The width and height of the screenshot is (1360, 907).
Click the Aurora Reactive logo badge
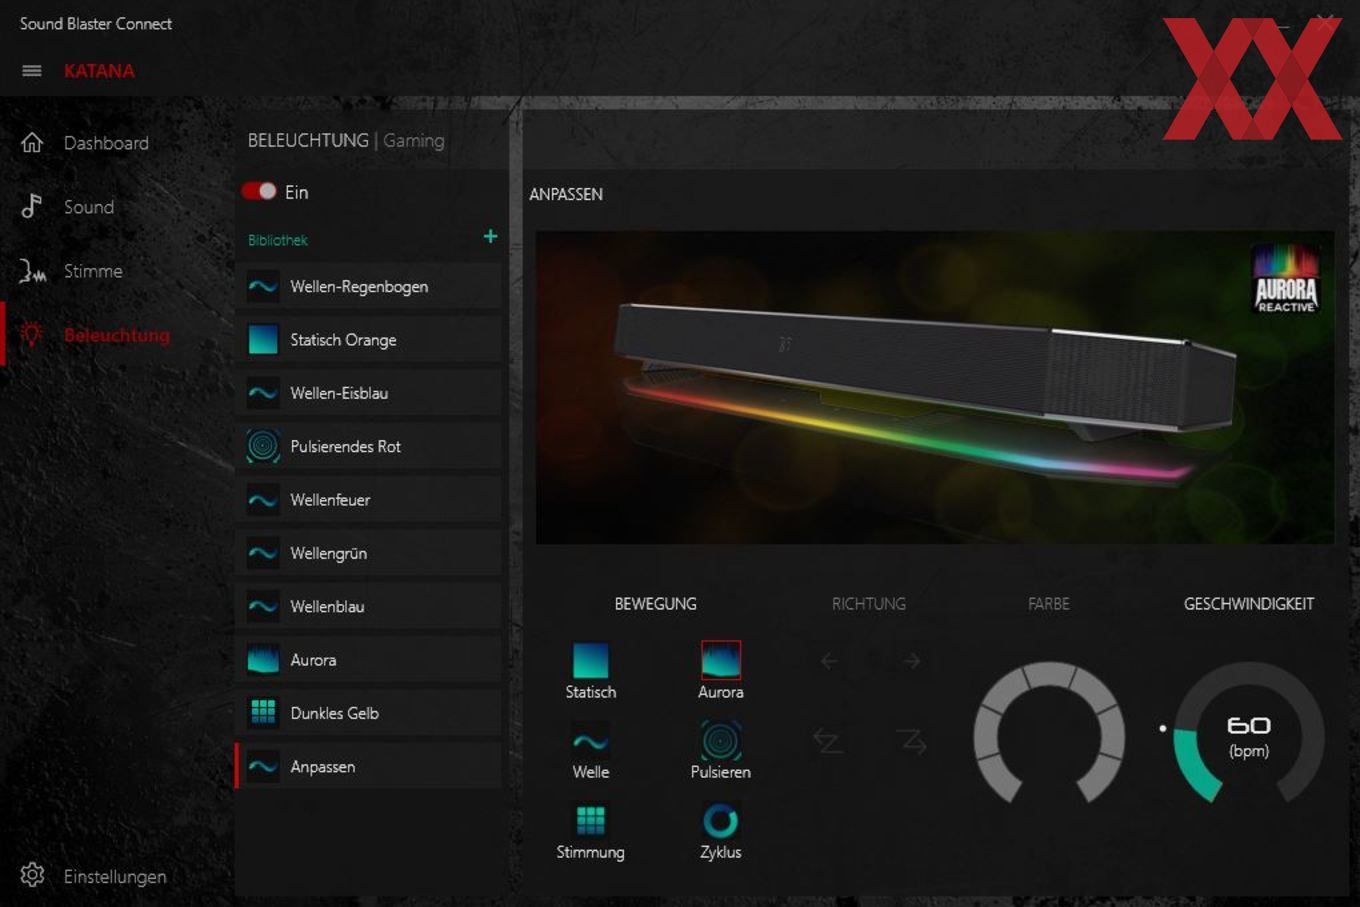[x=1286, y=279]
